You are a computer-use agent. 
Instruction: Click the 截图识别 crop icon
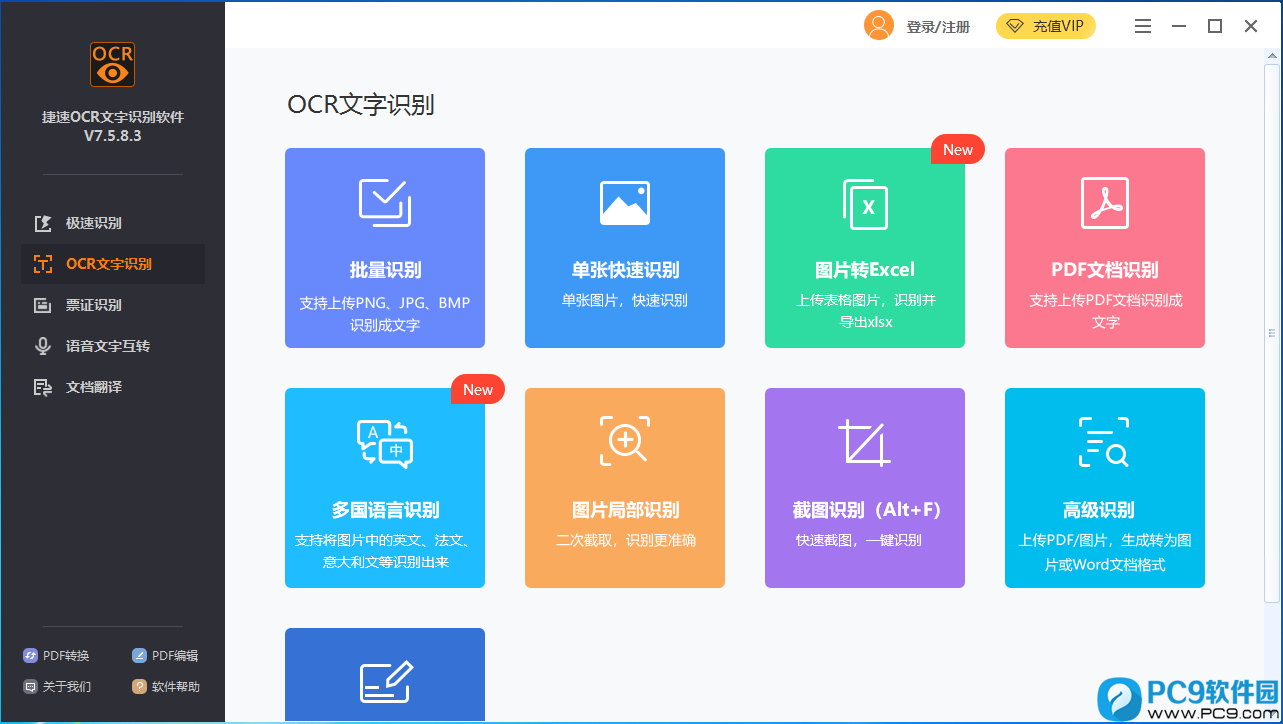point(865,443)
